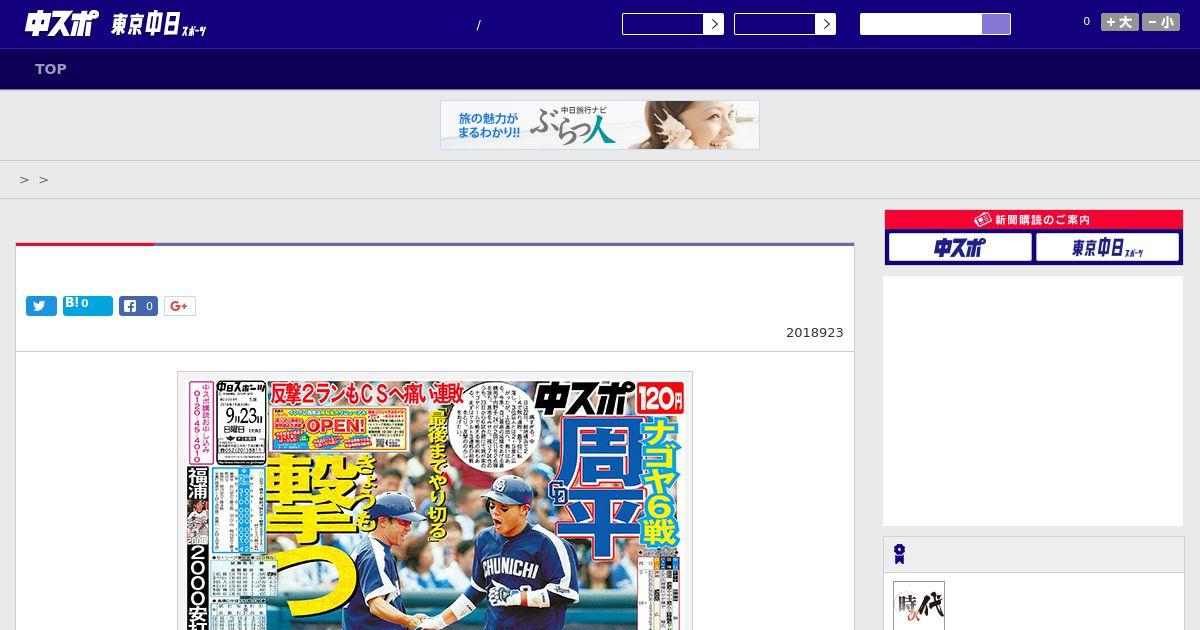This screenshot has height=630, width=1200.
Task: Share article via Google+ icon
Action: (x=180, y=306)
